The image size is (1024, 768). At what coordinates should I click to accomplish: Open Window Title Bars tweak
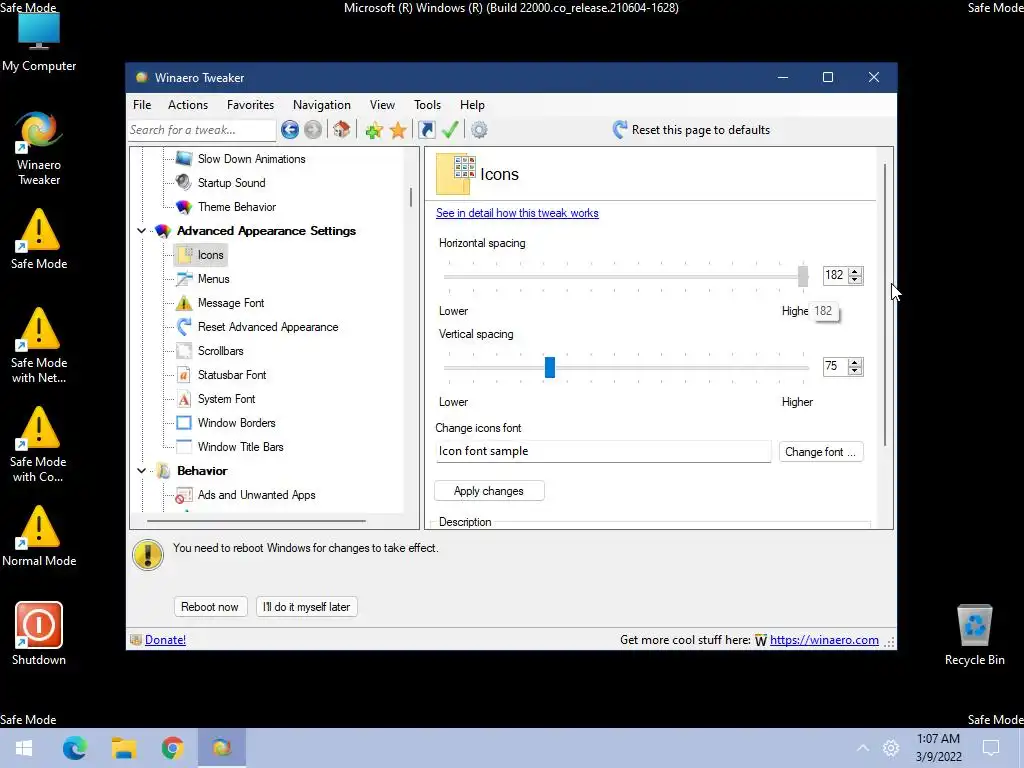point(240,447)
